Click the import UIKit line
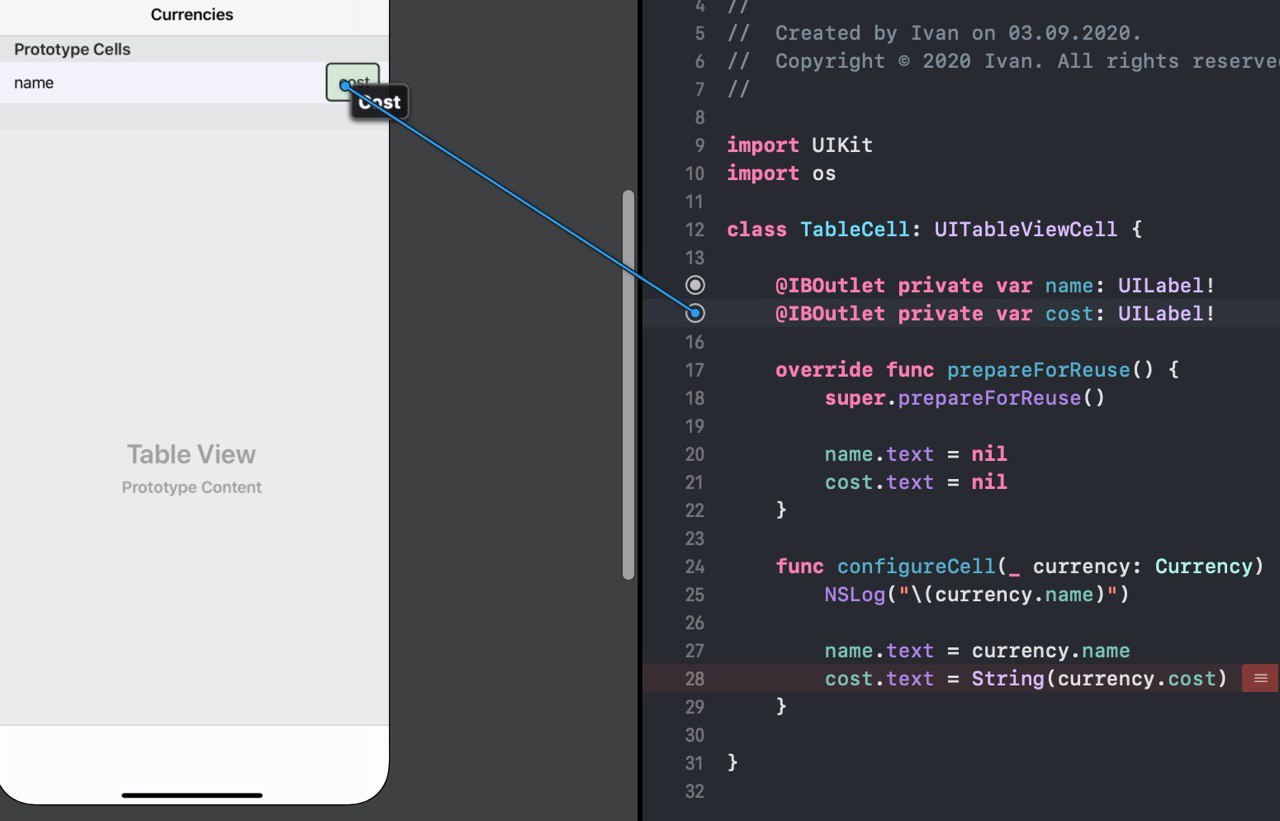Viewport: 1280px width, 821px height. 800,145
